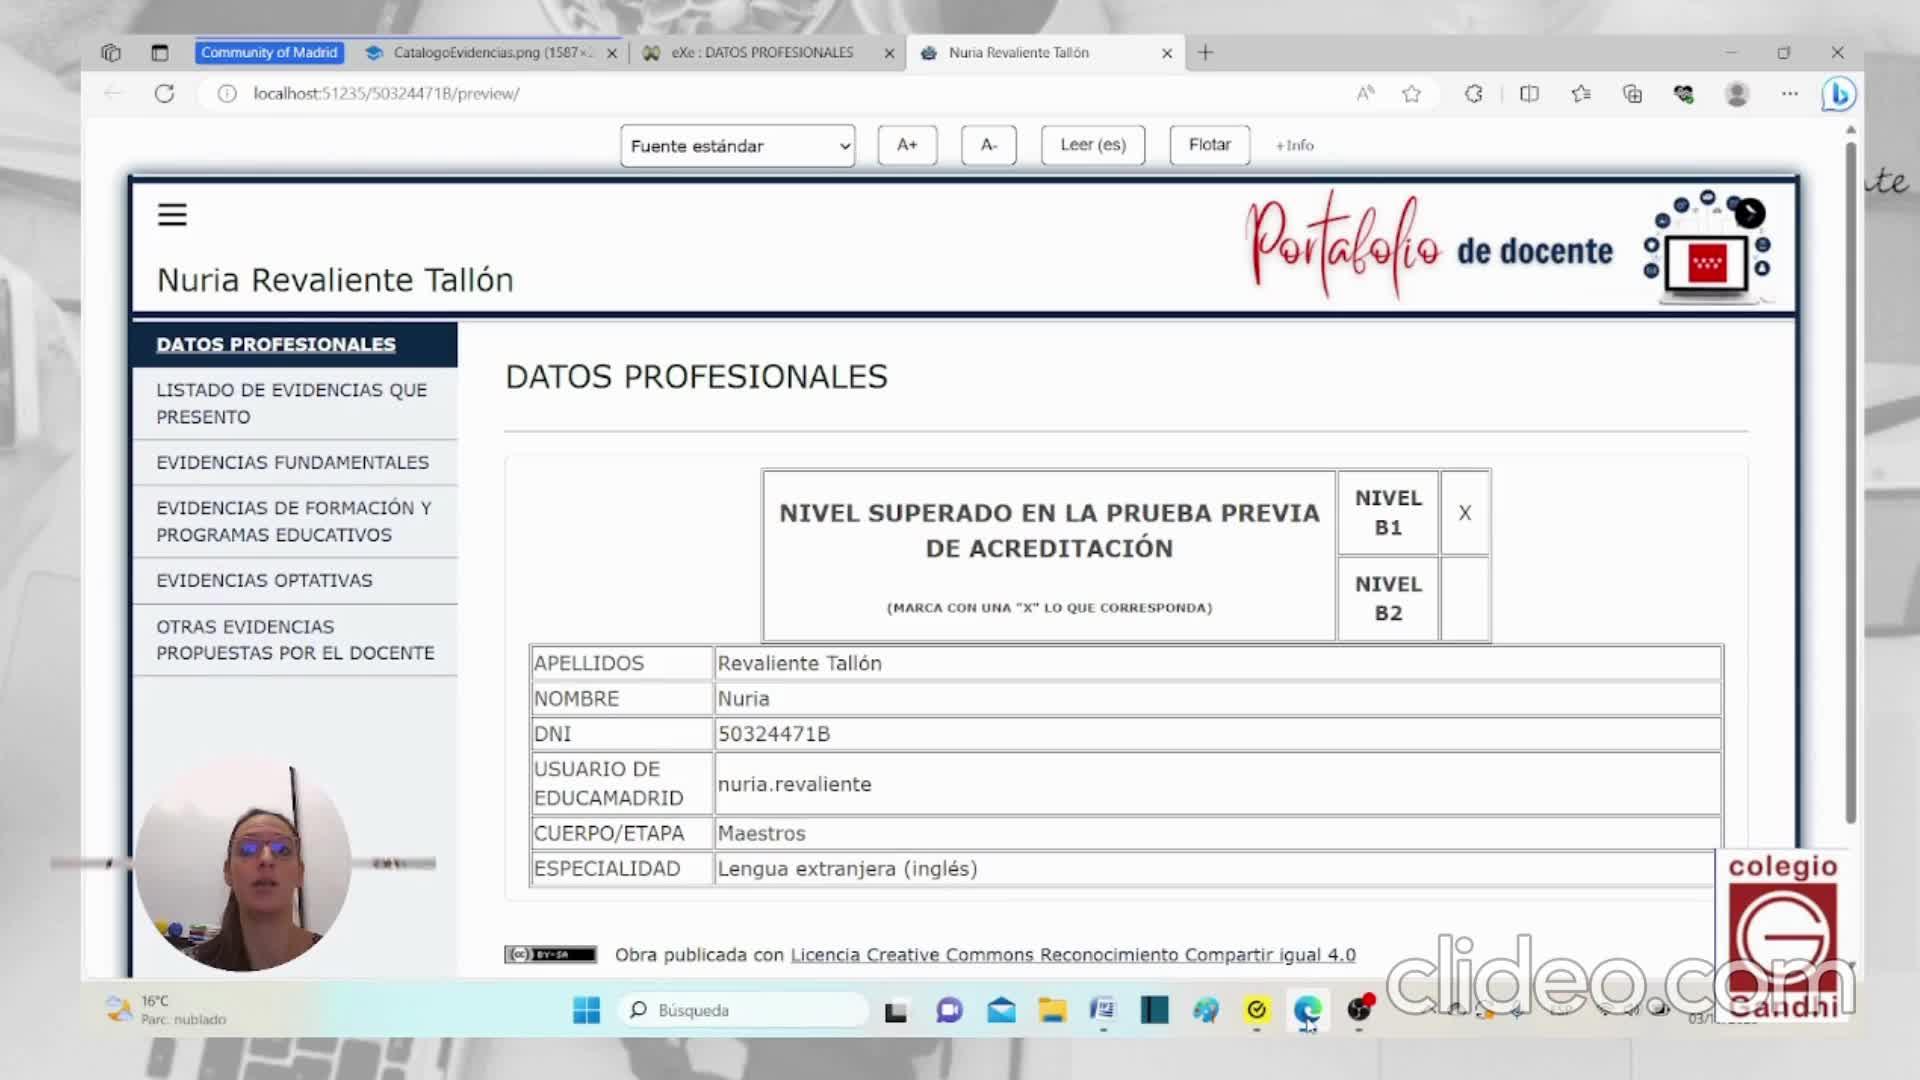Screen dimensions: 1920x1080
Task: Toggle split screen view icon
Action: point(1529,94)
